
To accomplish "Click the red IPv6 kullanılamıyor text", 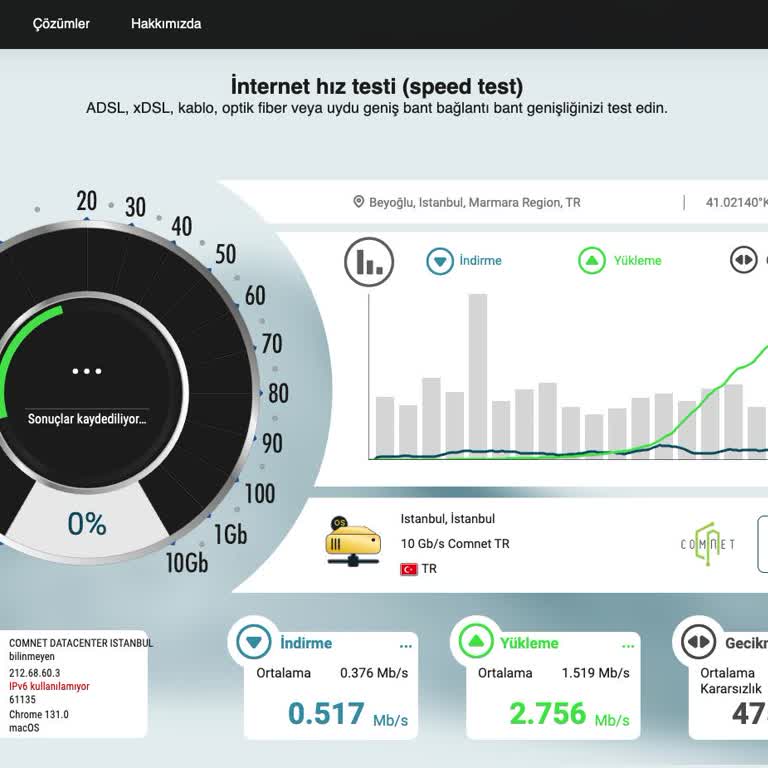I will point(49,686).
